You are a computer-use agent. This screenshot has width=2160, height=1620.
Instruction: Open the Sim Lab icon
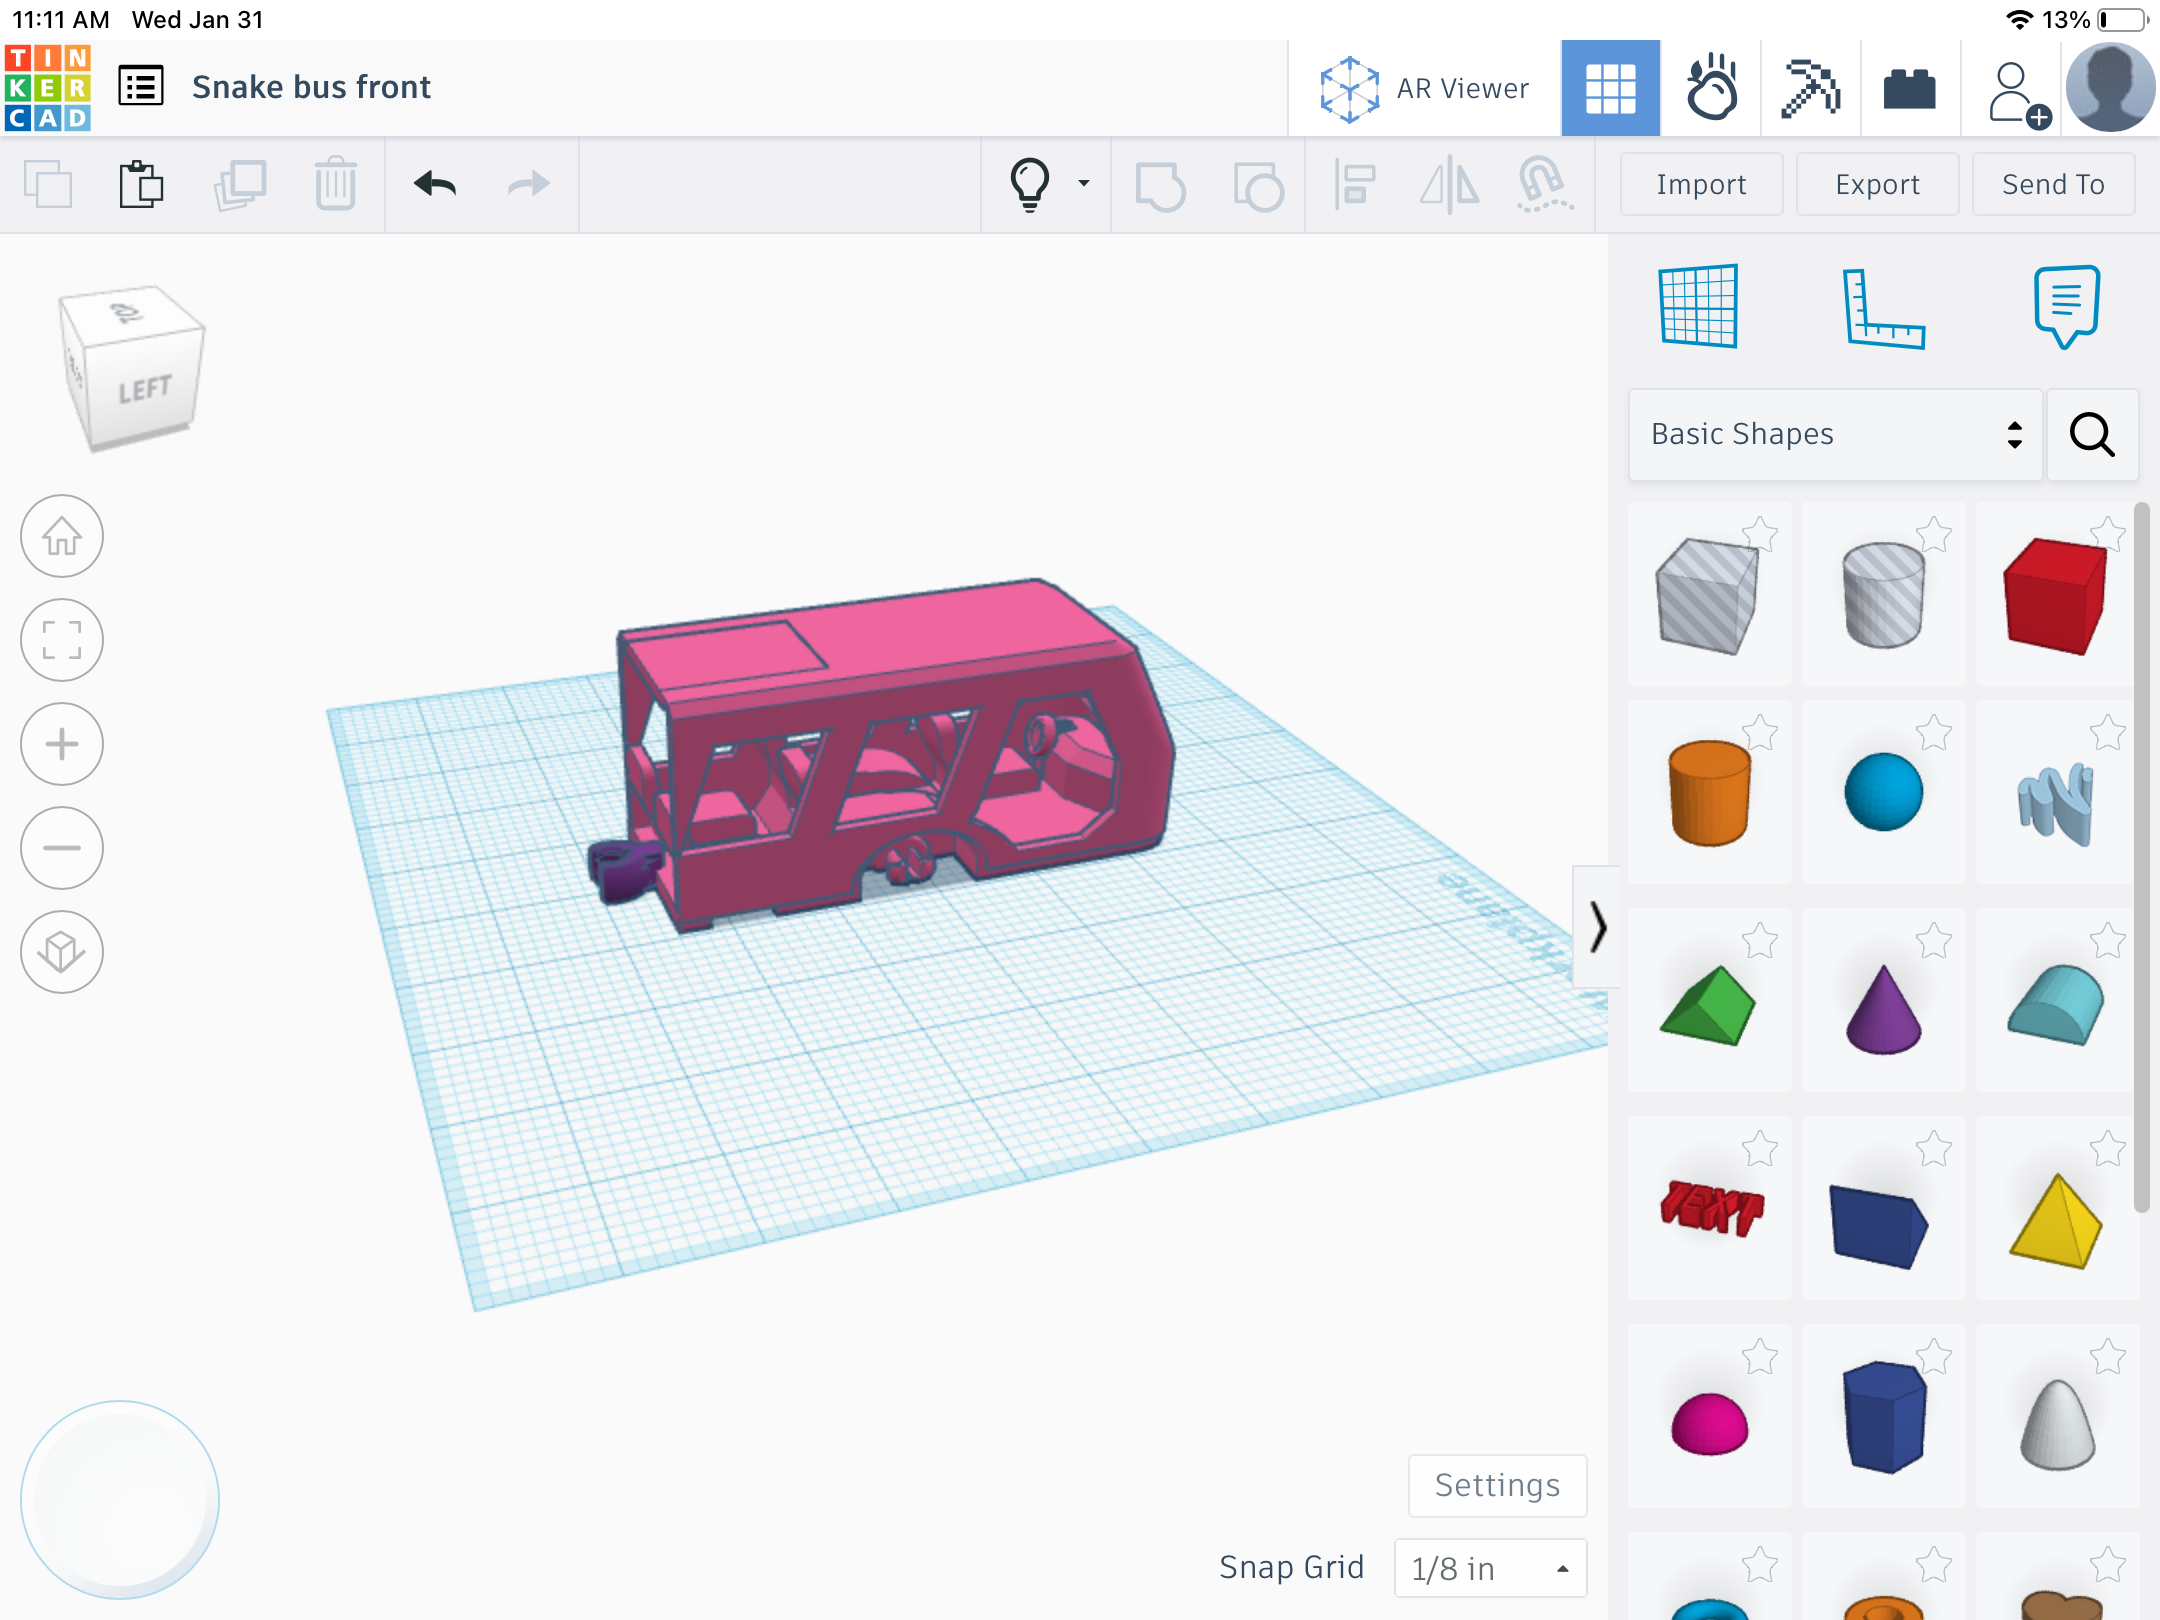(1711, 88)
